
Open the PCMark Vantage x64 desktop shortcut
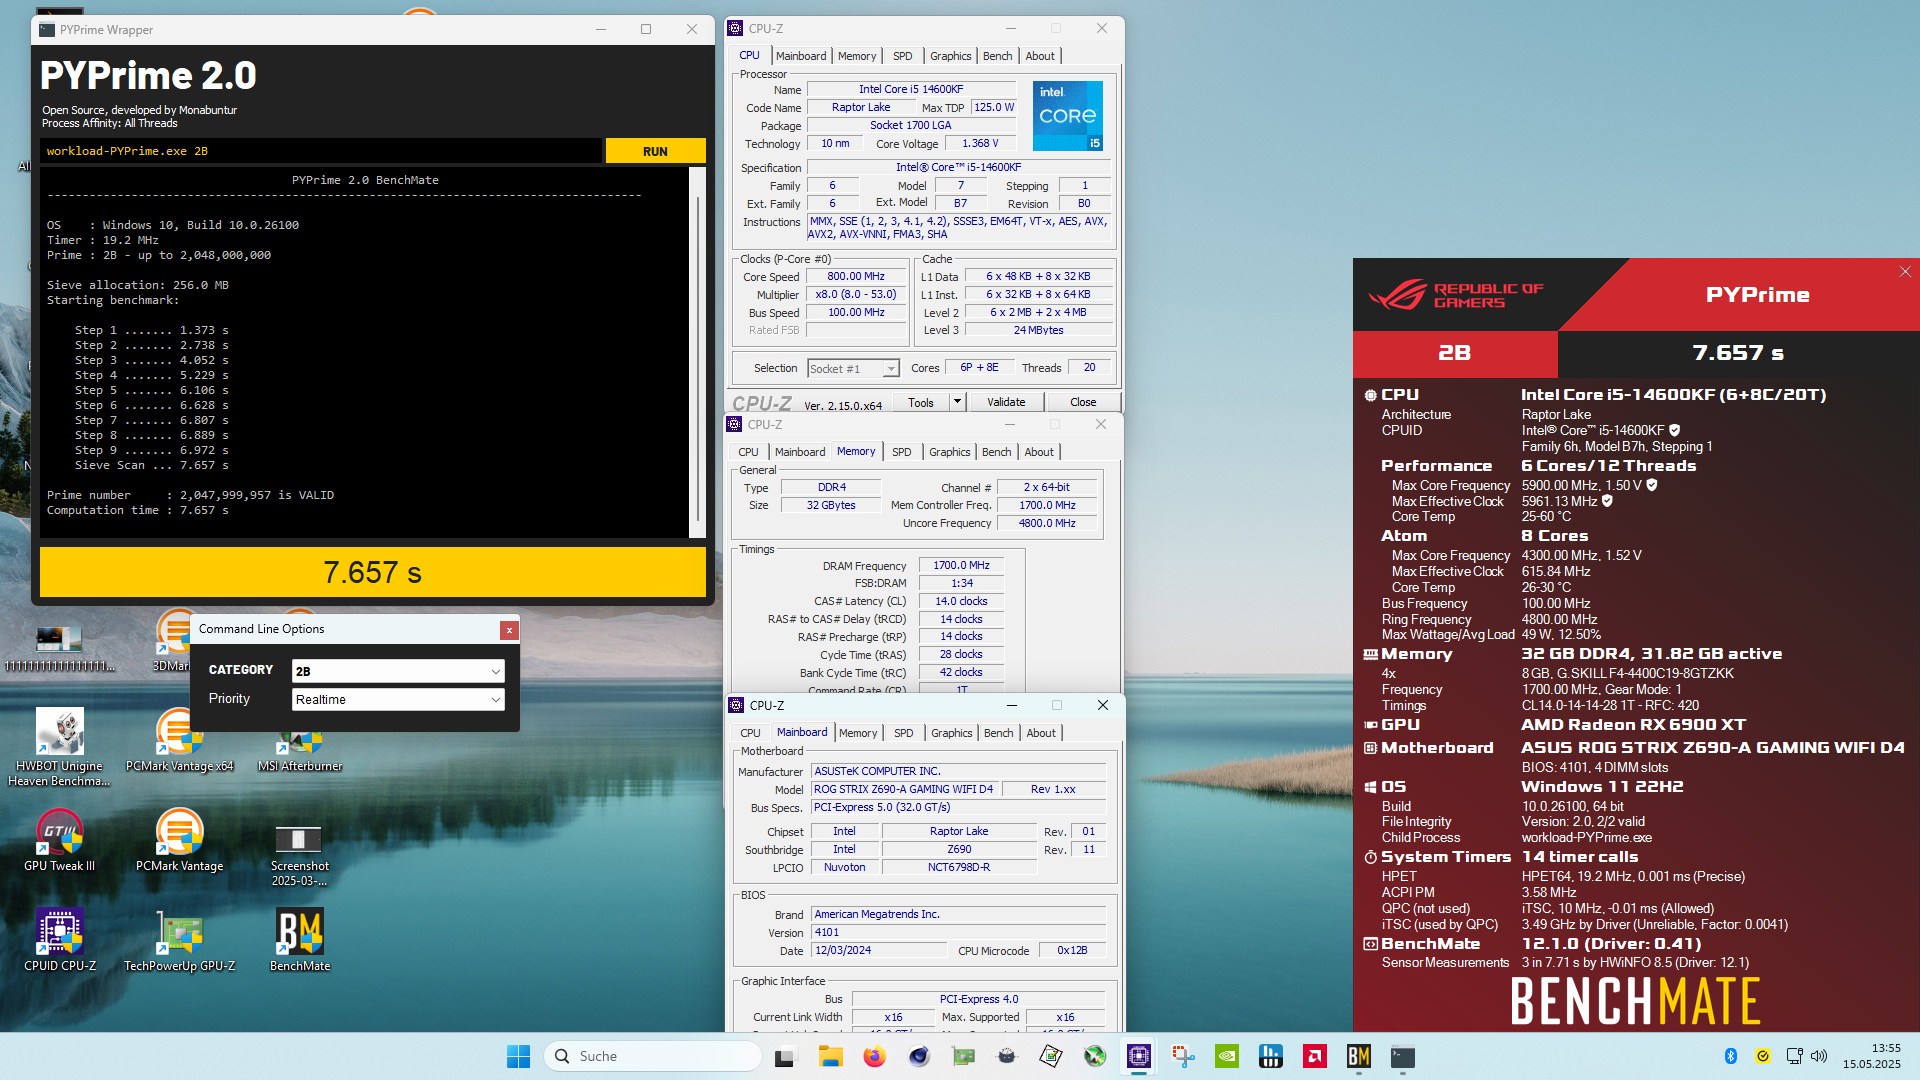coord(180,740)
